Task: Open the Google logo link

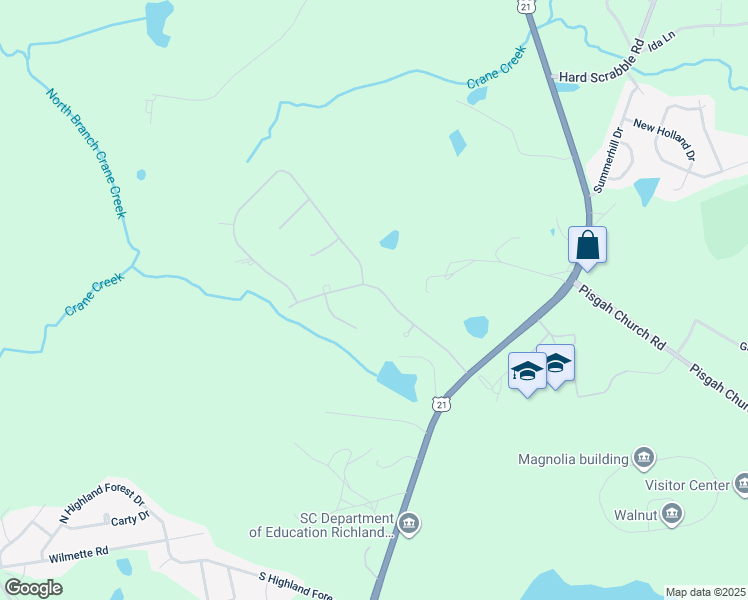Action: [x=33, y=588]
